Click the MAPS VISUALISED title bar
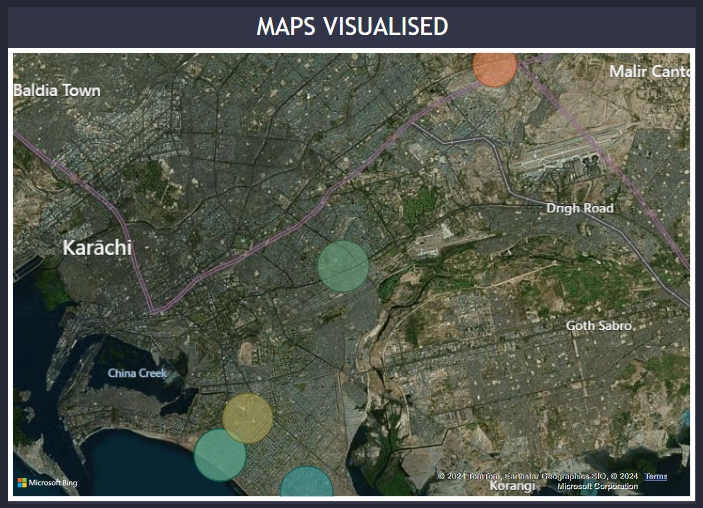The image size is (703, 508). click(x=351, y=26)
